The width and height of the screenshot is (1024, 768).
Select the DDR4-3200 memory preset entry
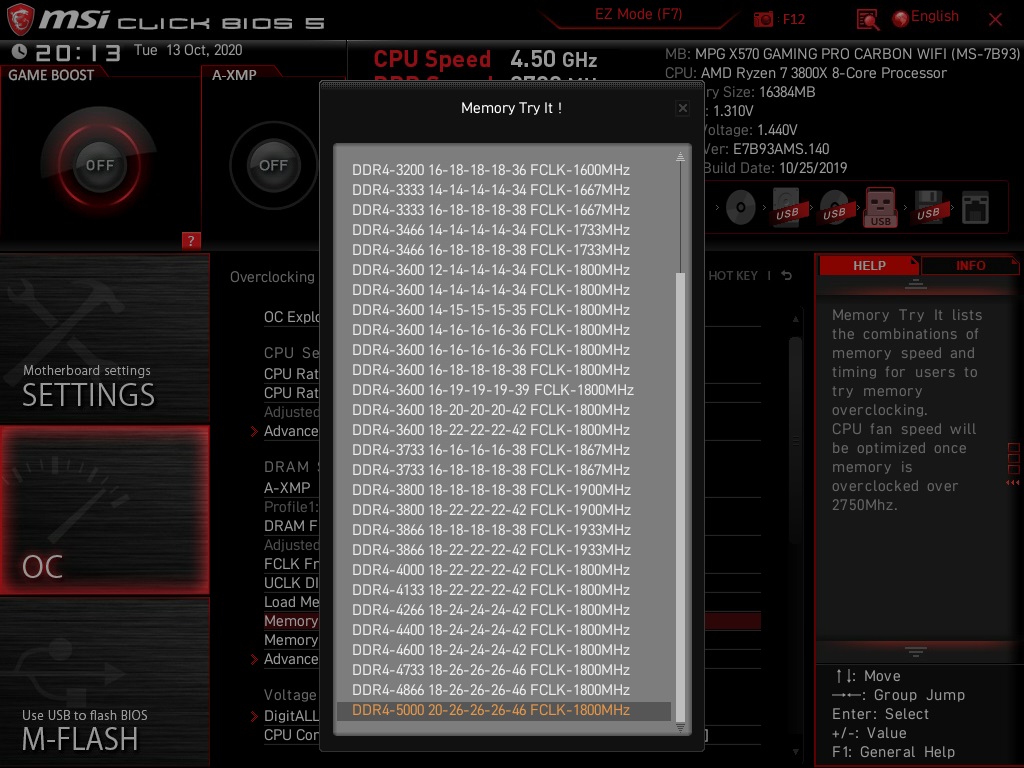(491, 170)
